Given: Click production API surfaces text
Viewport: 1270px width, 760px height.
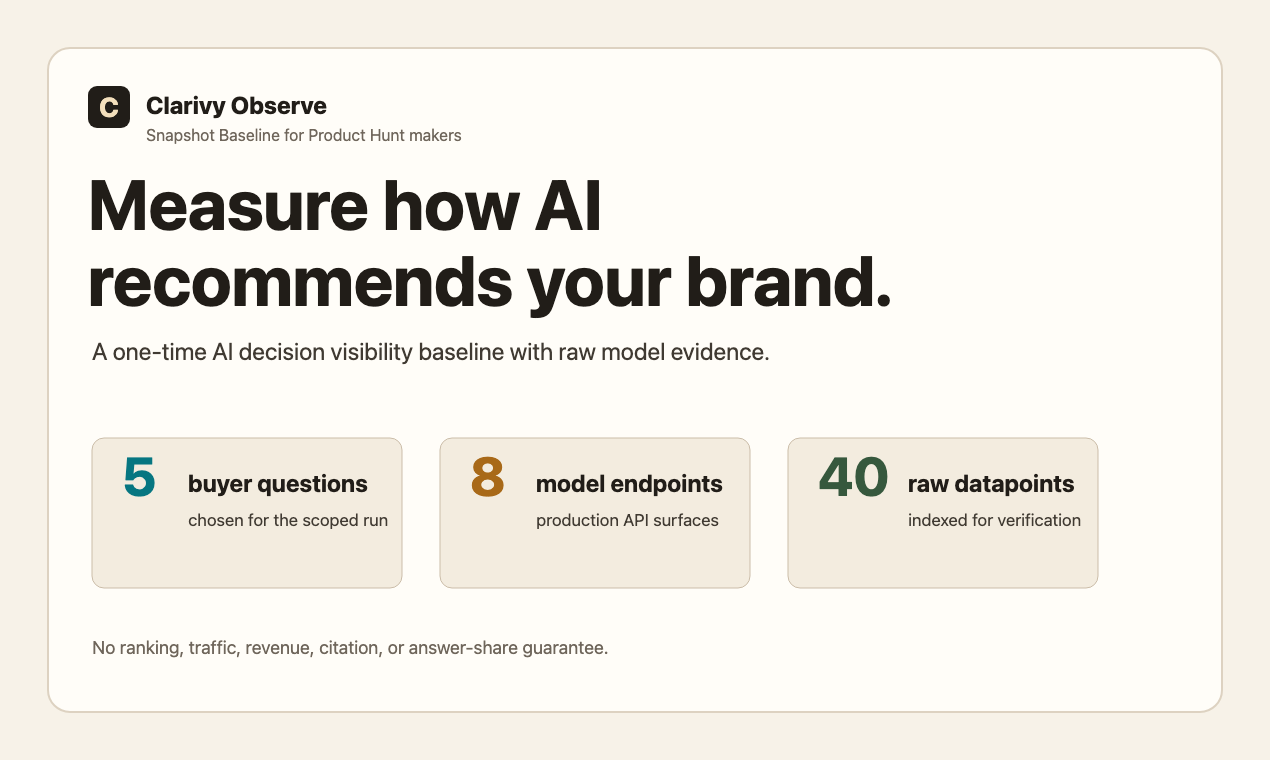Looking at the screenshot, I should point(627,520).
